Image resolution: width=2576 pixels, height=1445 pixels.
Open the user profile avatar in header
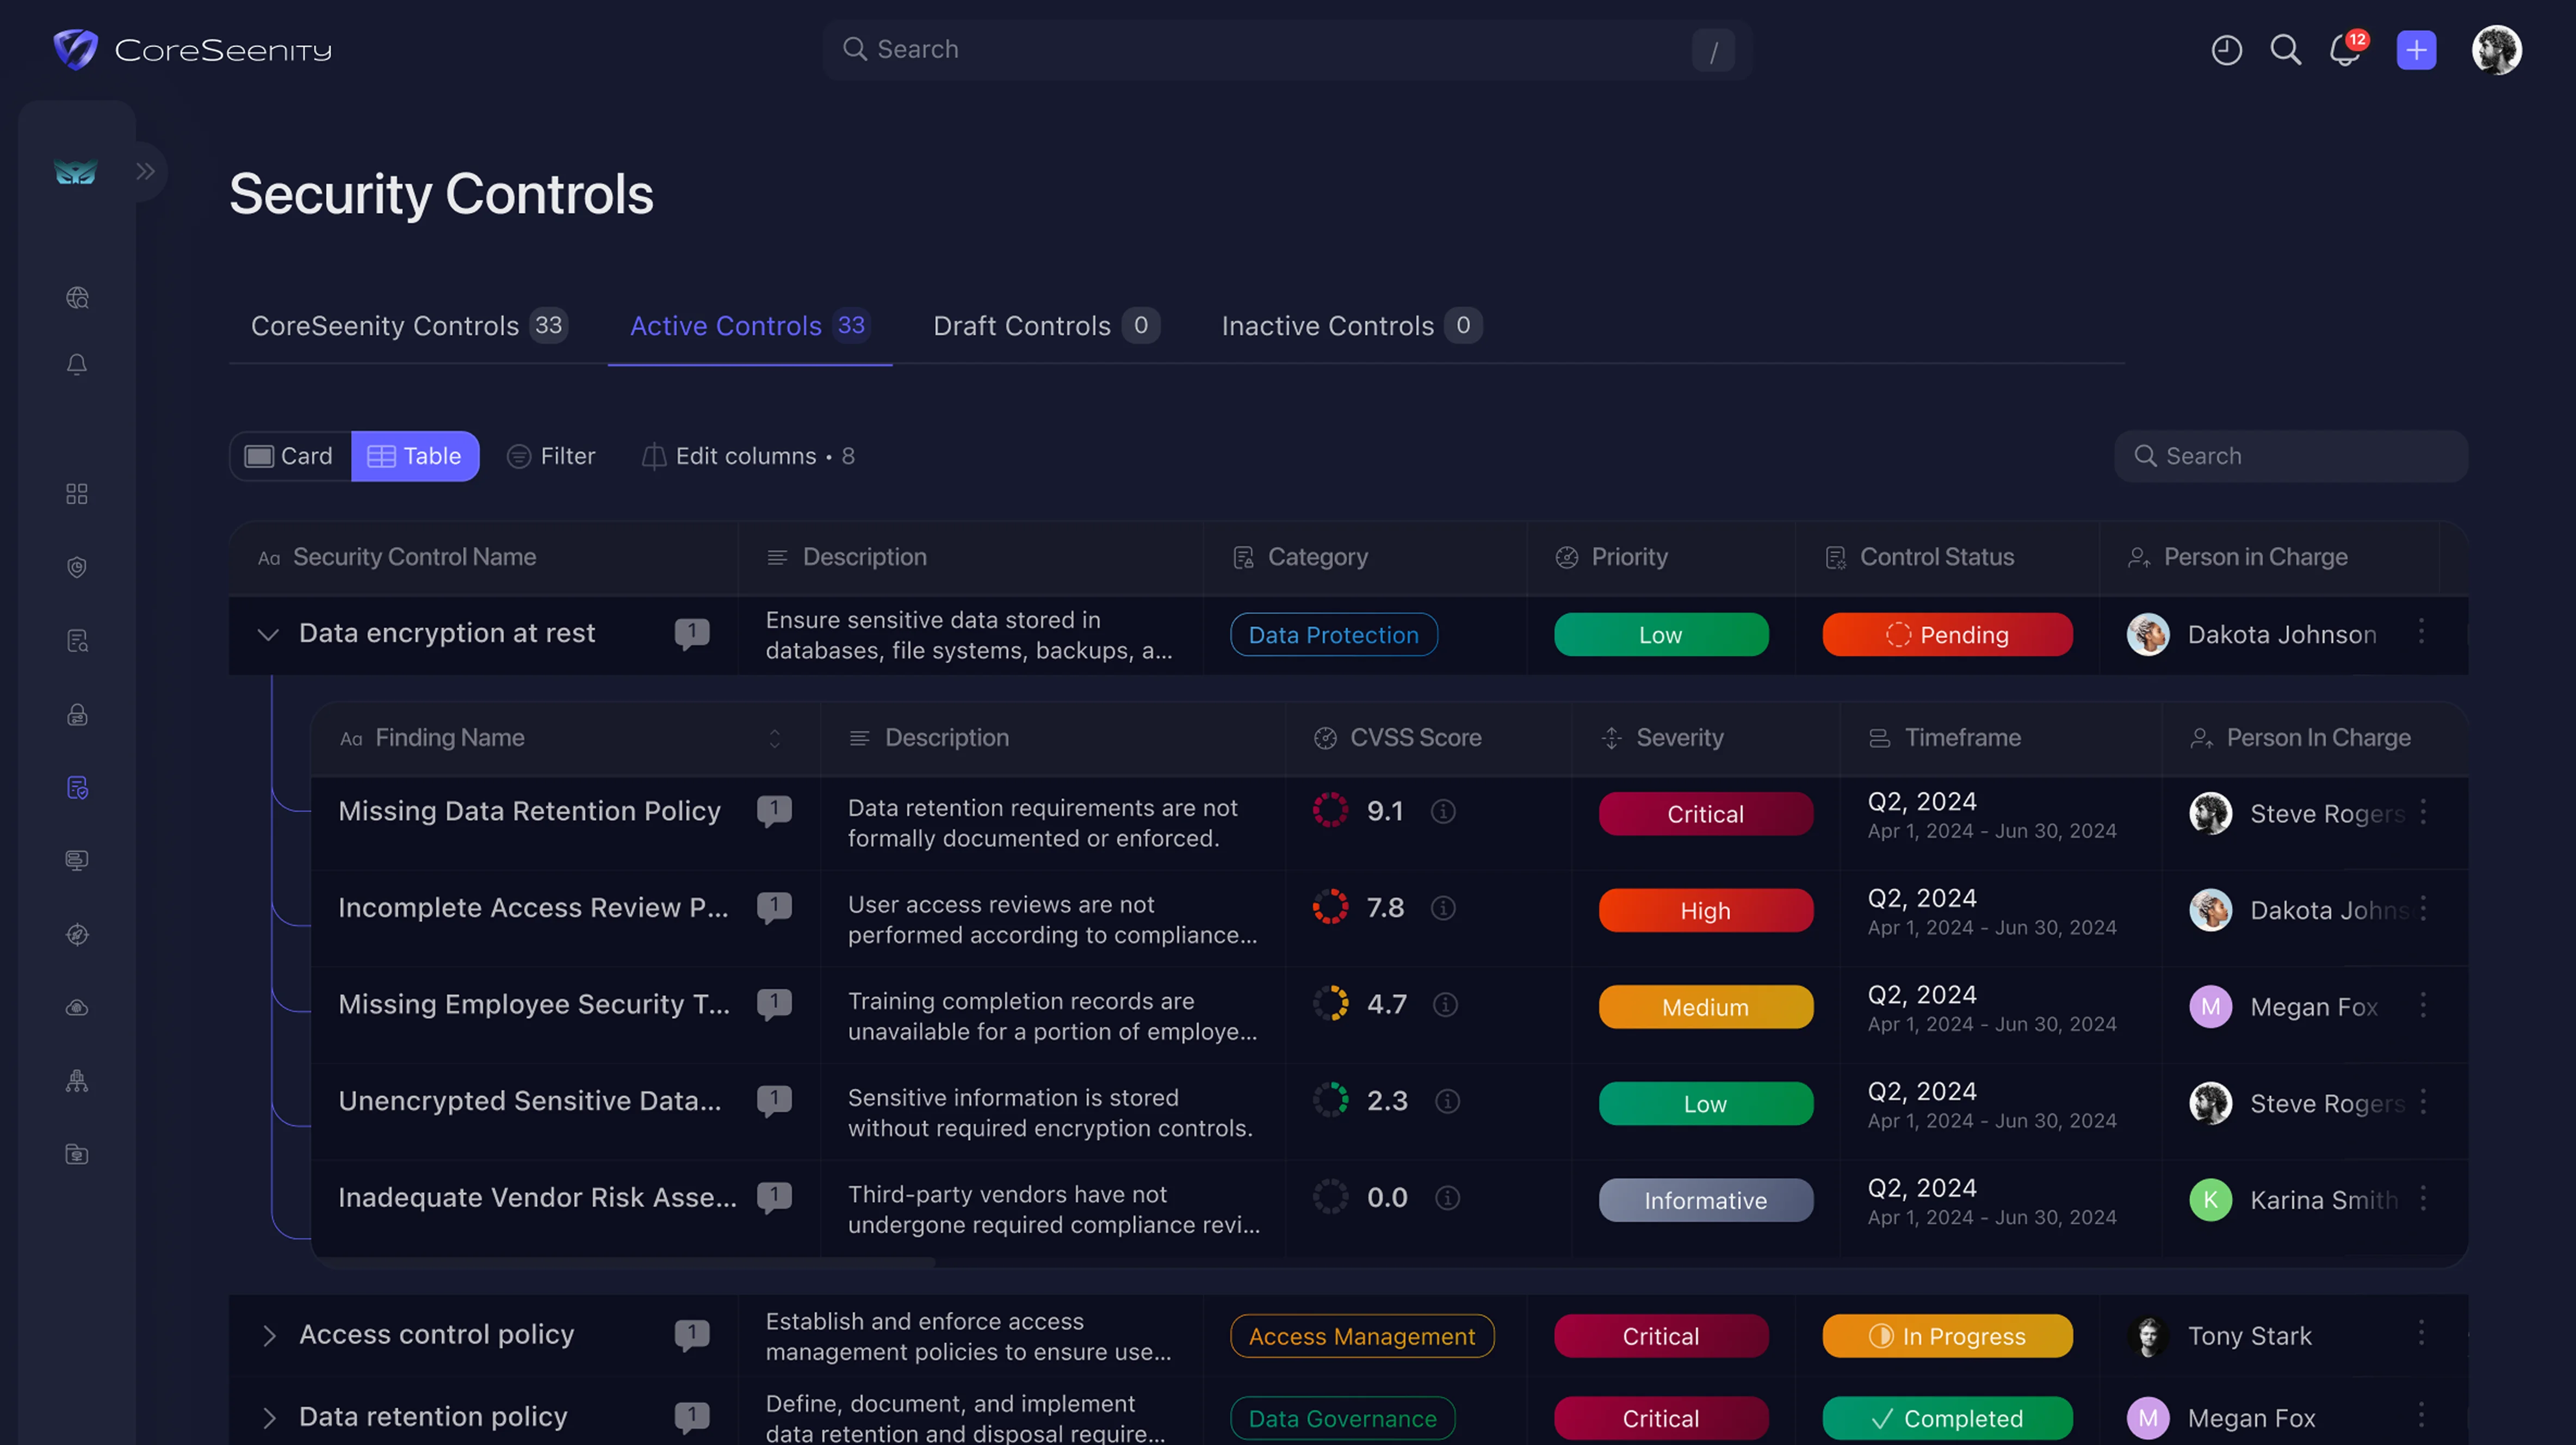coord(2496,50)
